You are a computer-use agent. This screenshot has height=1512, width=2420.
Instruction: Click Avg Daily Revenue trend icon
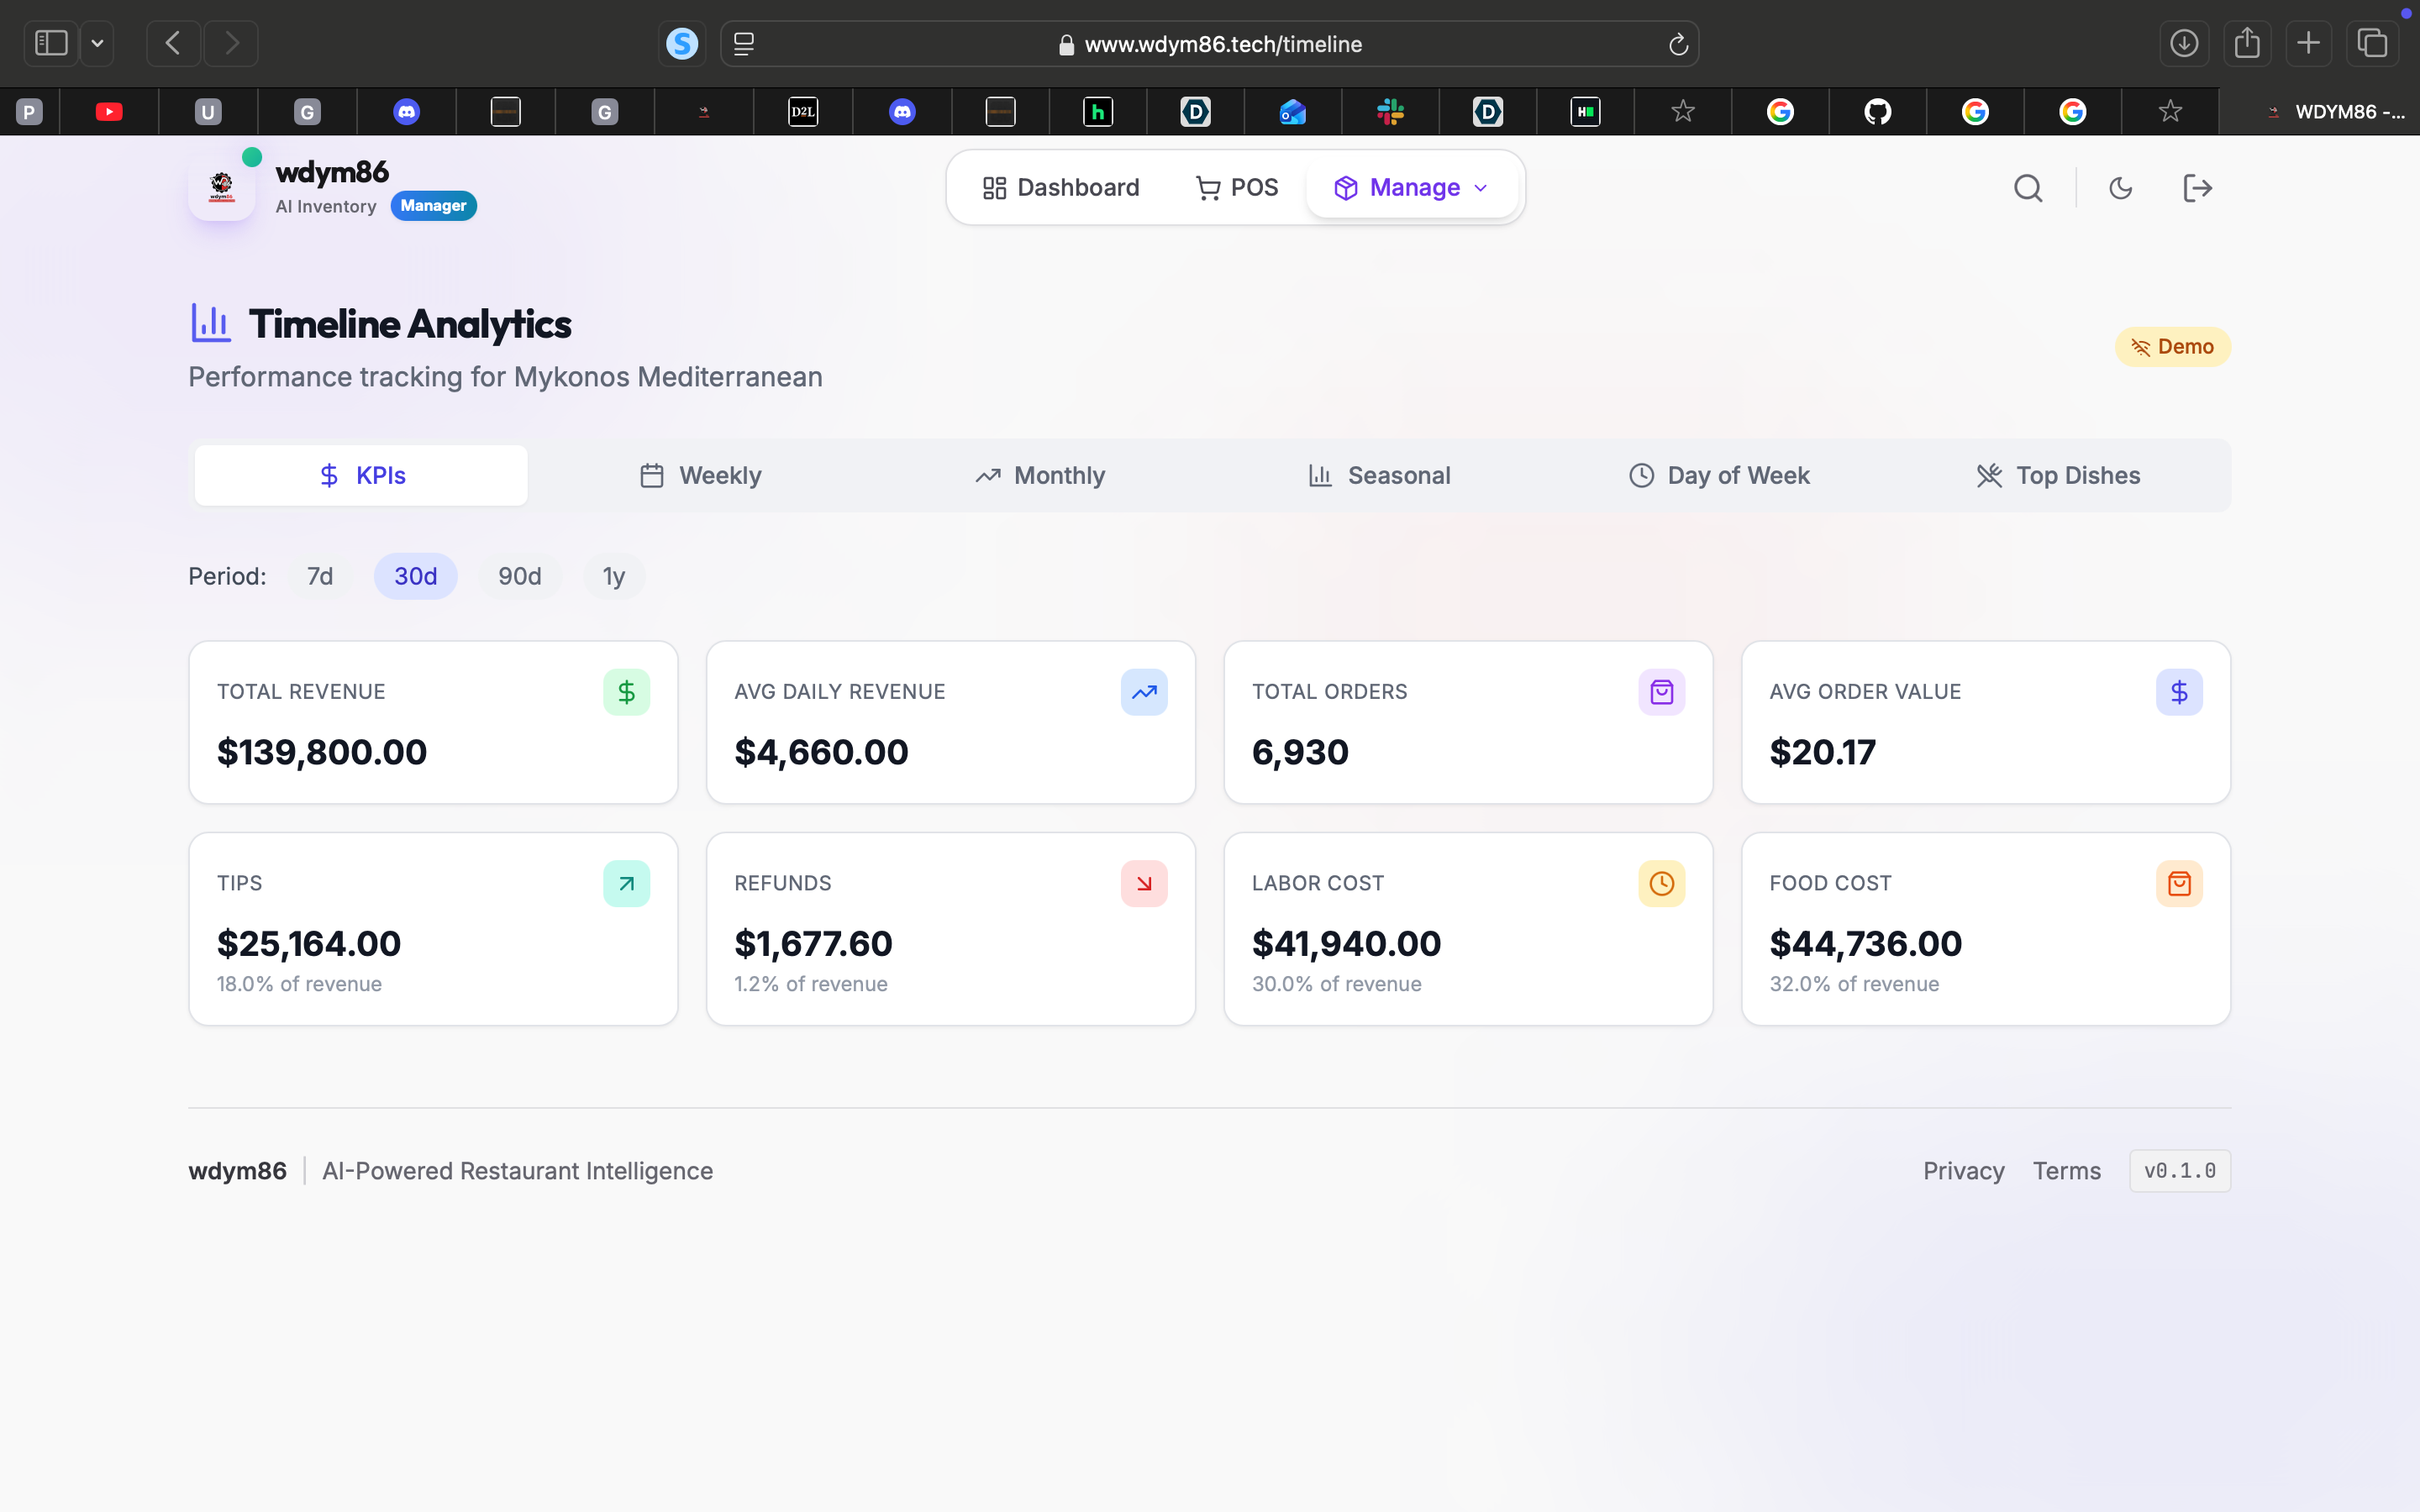point(1144,692)
